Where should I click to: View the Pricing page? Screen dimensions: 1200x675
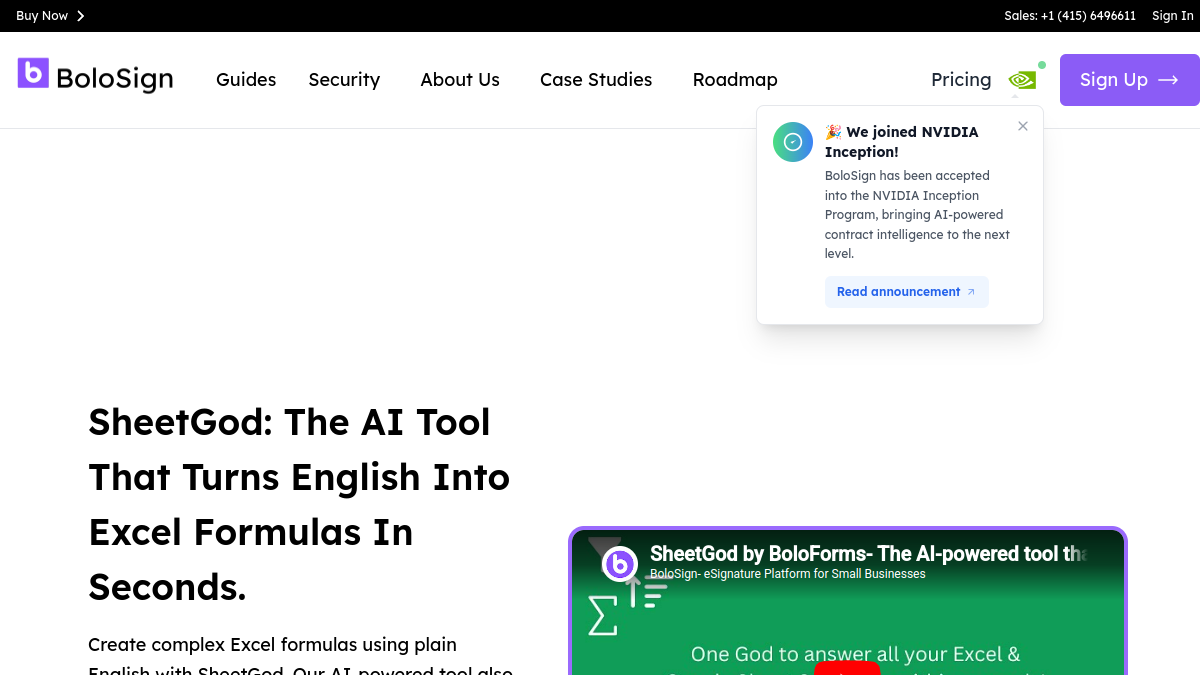pos(961,80)
